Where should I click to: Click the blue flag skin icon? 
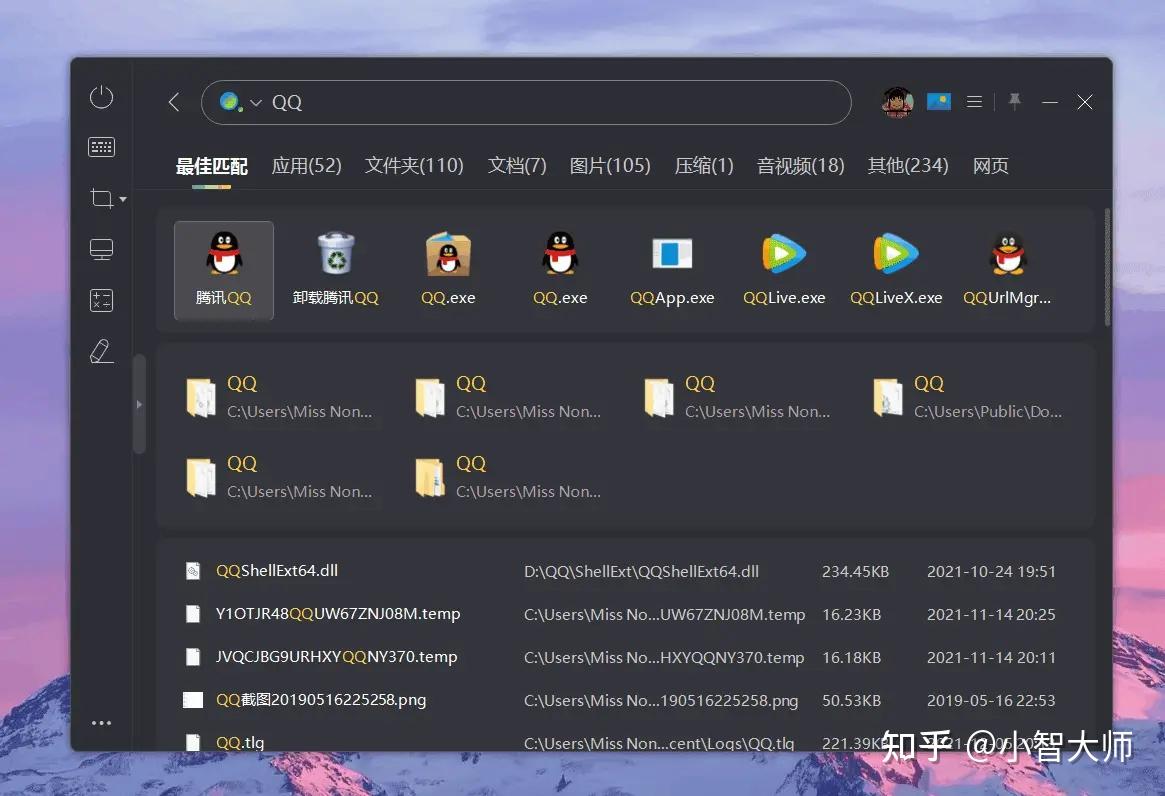pos(938,102)
